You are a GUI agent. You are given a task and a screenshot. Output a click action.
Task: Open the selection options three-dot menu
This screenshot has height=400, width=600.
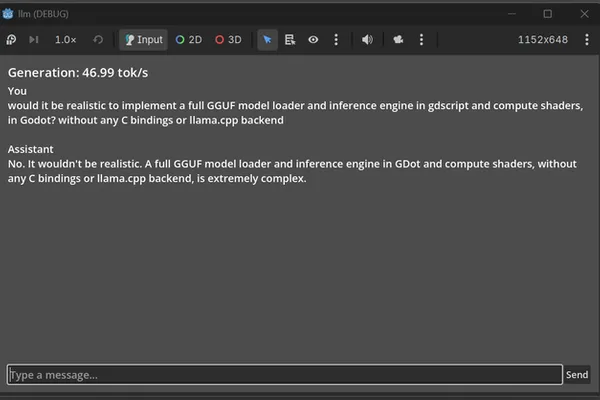point(336,39)
